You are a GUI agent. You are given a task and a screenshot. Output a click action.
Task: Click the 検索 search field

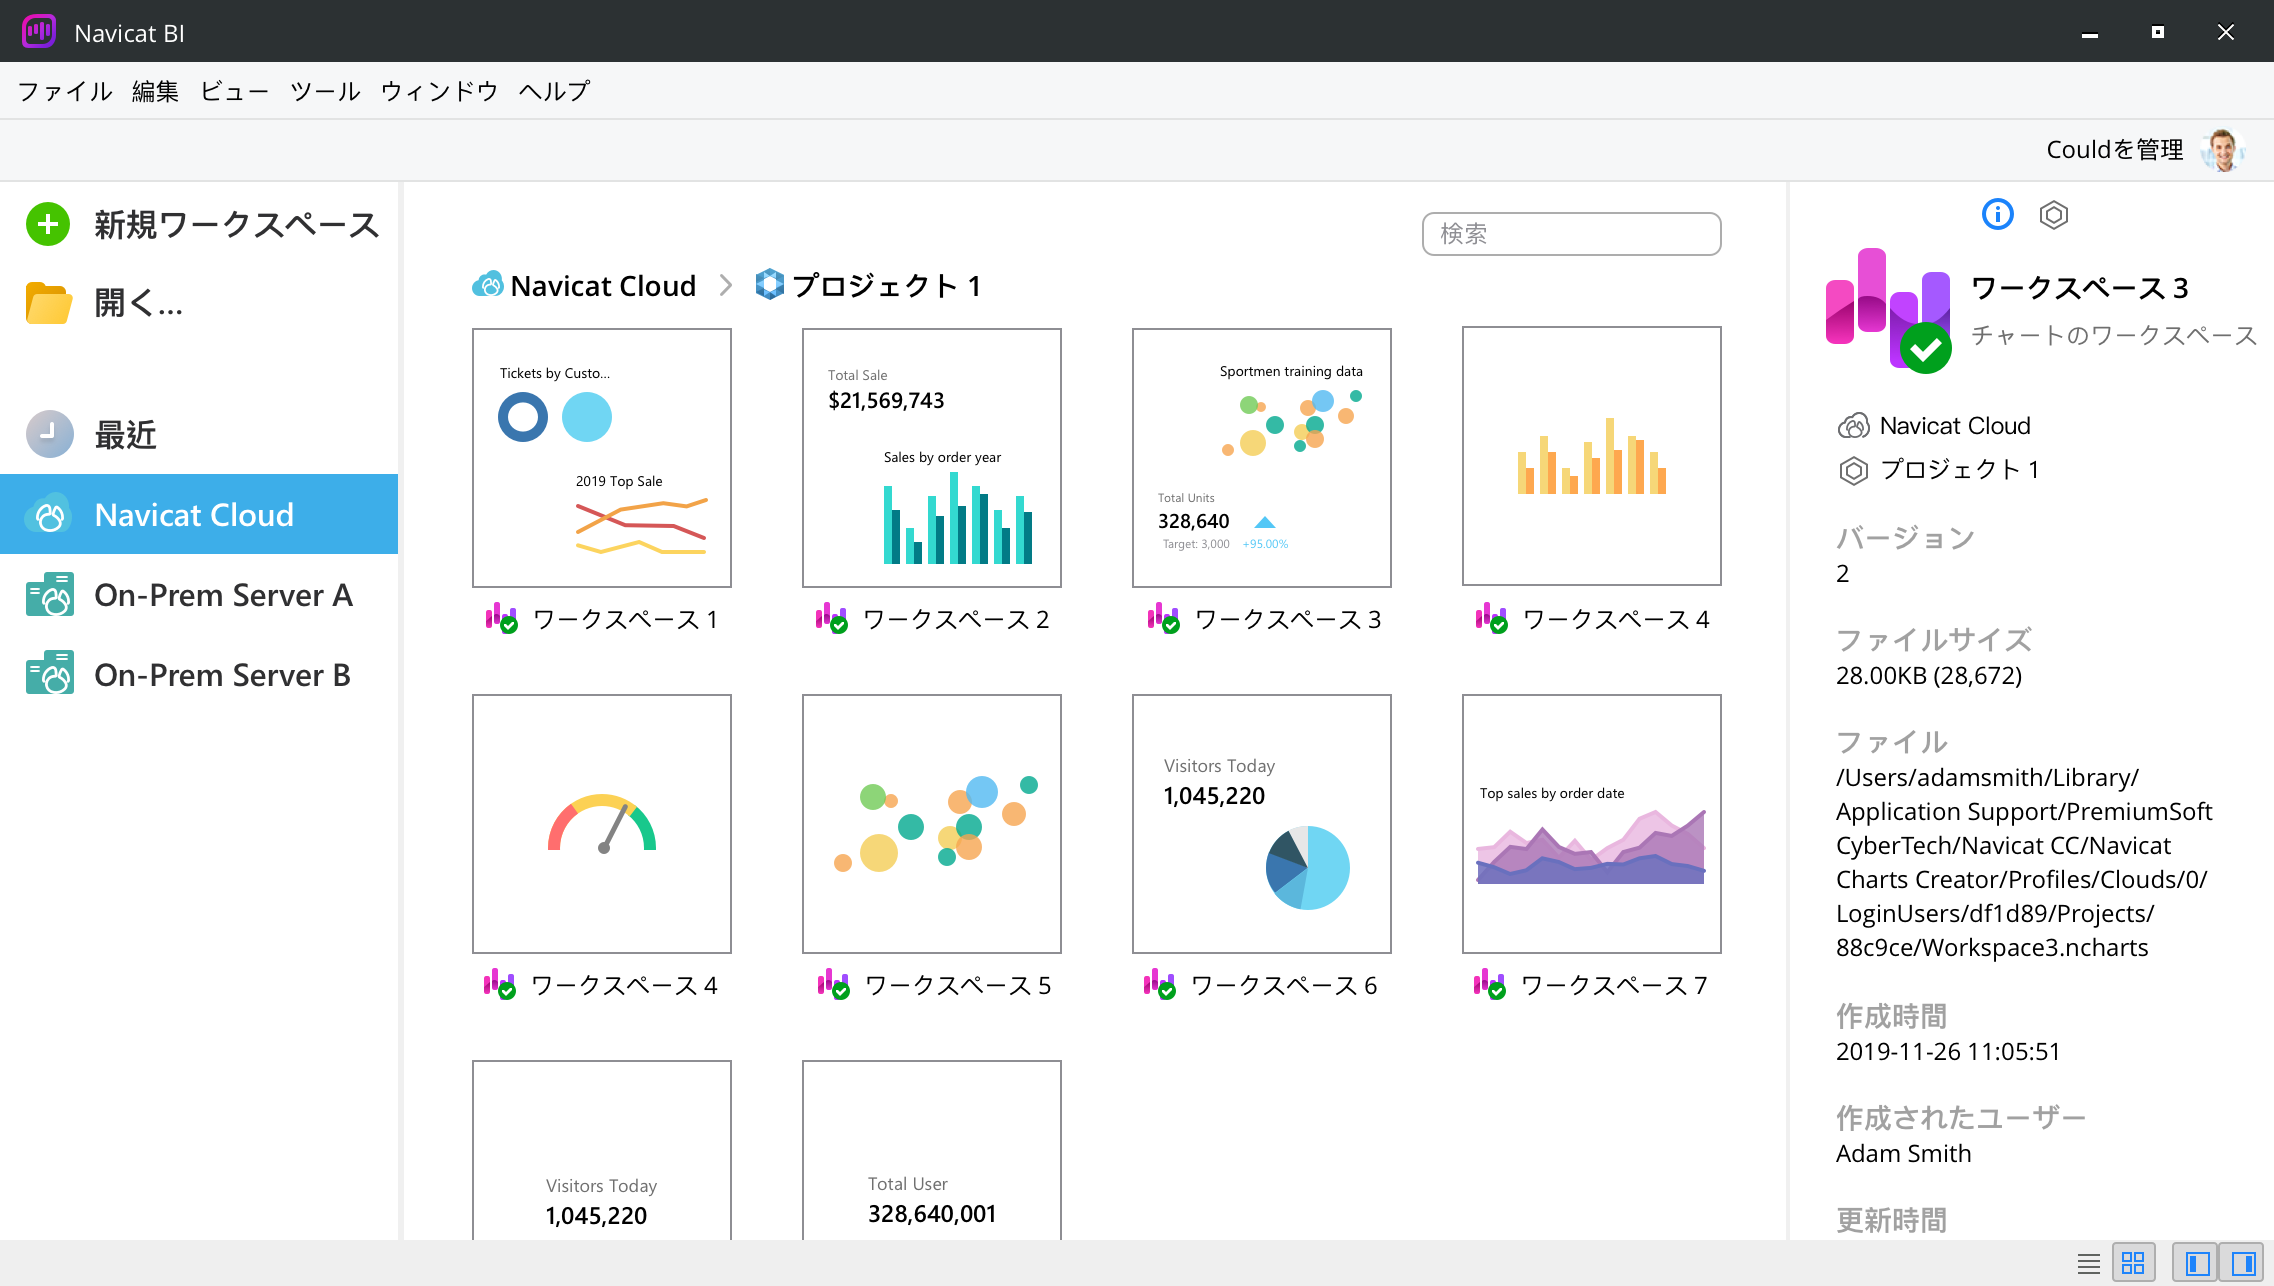pos(1571,234)
